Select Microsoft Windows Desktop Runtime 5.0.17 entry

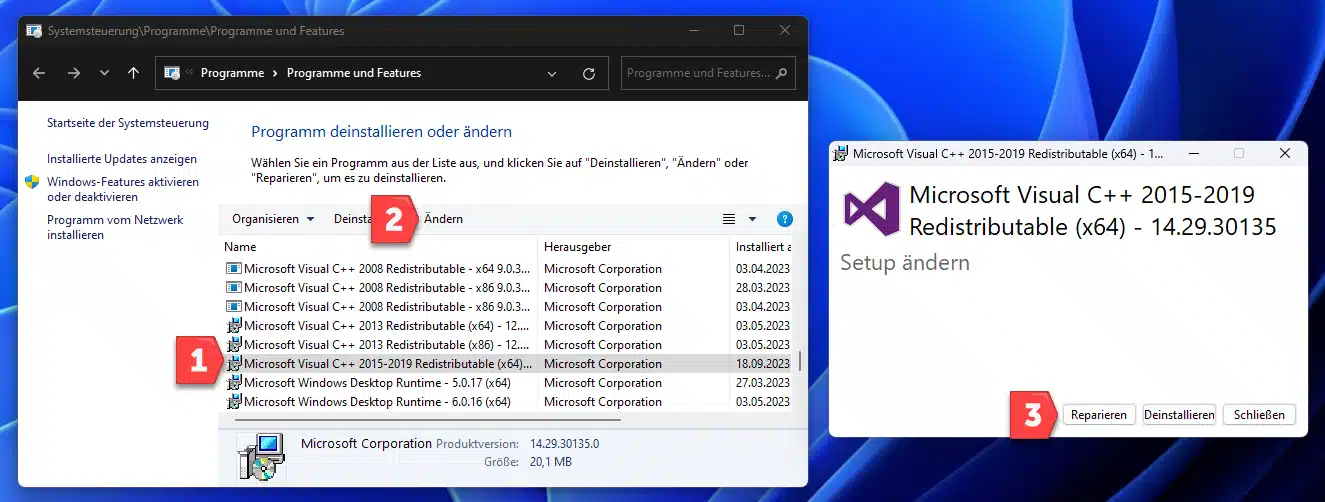pos(377,383)
